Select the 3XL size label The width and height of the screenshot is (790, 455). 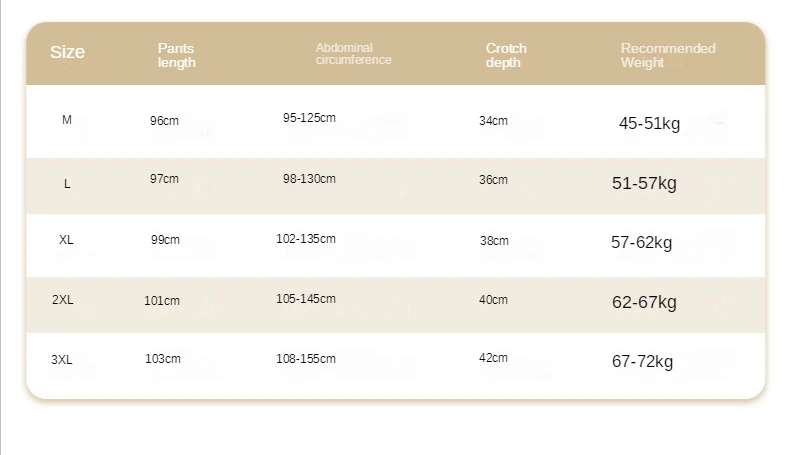tap(61, 360)
